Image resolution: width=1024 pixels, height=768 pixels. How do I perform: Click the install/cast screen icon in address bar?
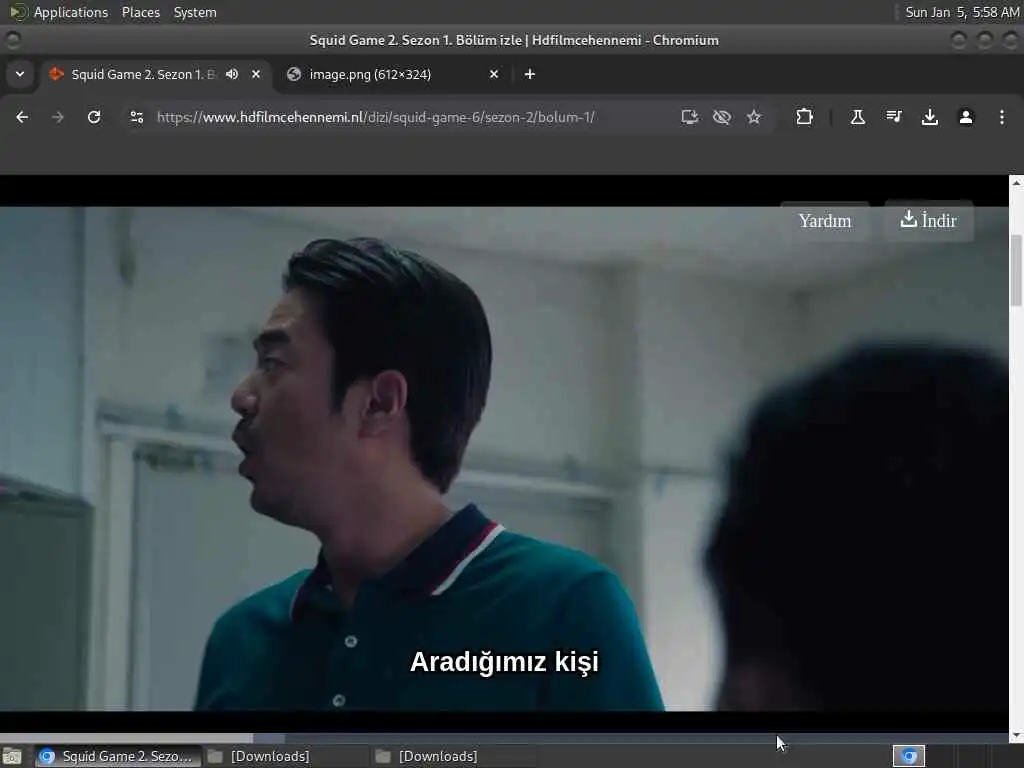[x=690, y=117]
